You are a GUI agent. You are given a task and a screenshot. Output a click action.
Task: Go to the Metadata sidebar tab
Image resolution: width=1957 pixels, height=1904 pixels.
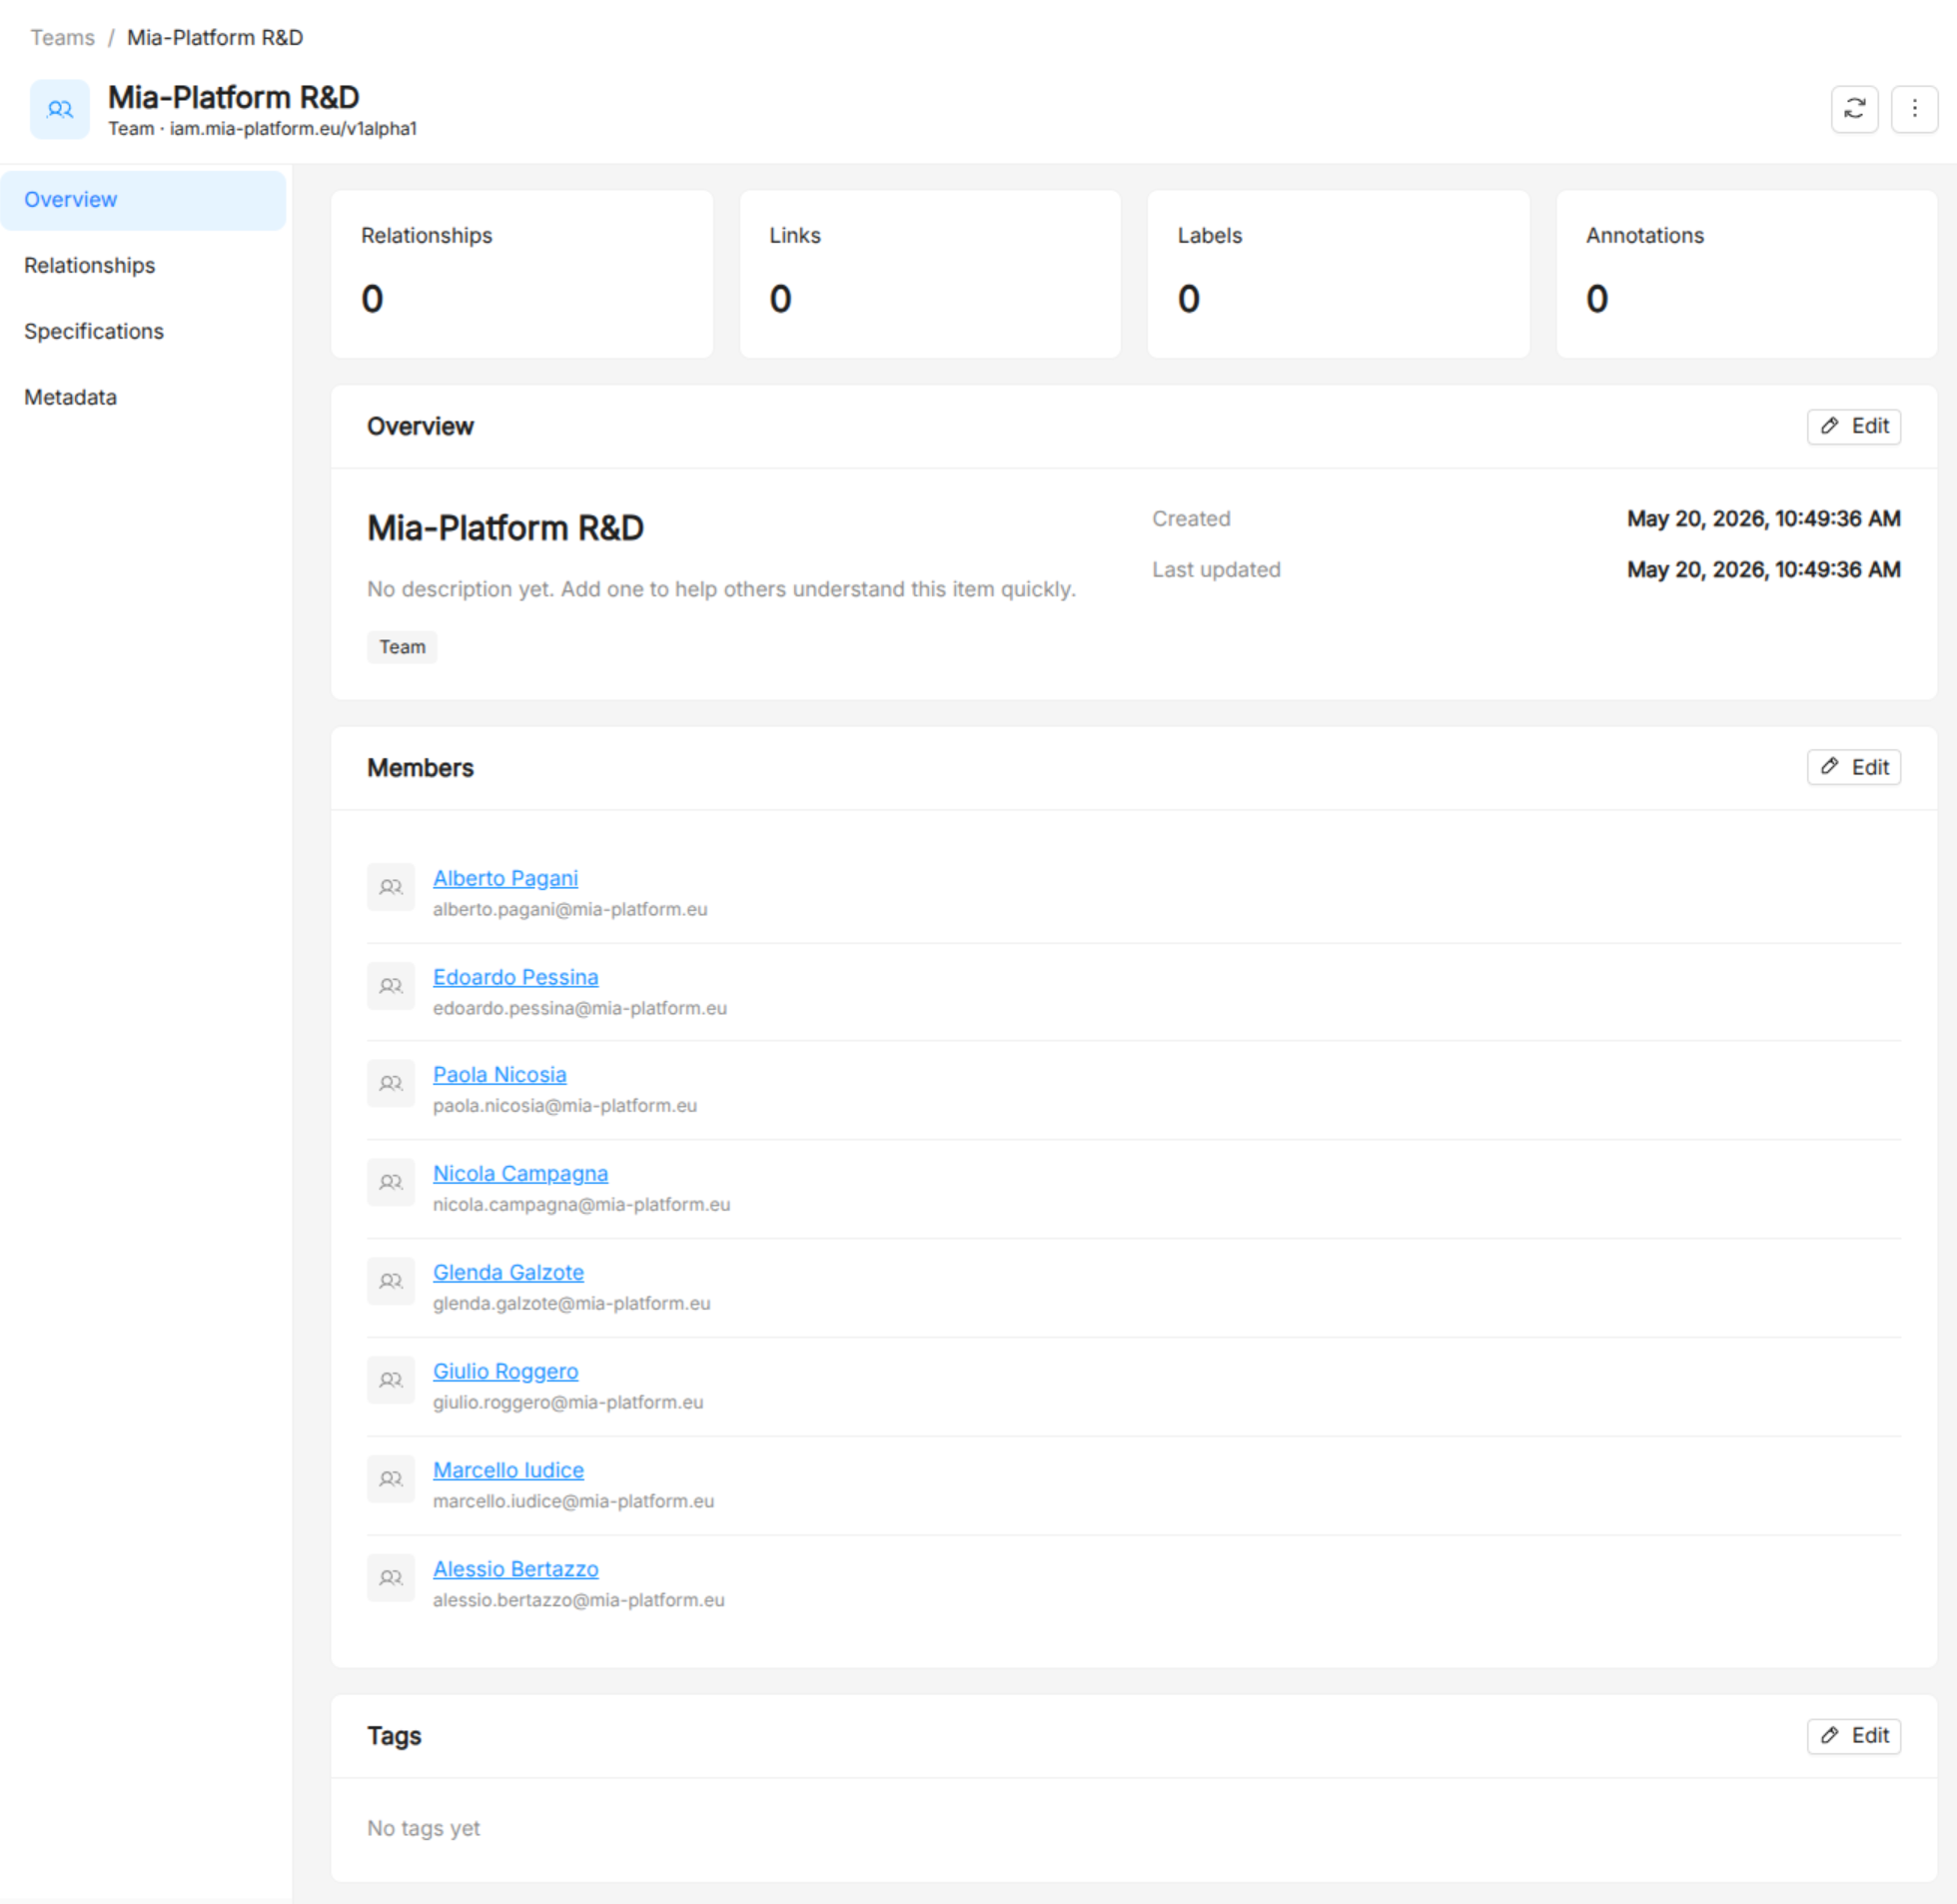click(x=143, y=398)
